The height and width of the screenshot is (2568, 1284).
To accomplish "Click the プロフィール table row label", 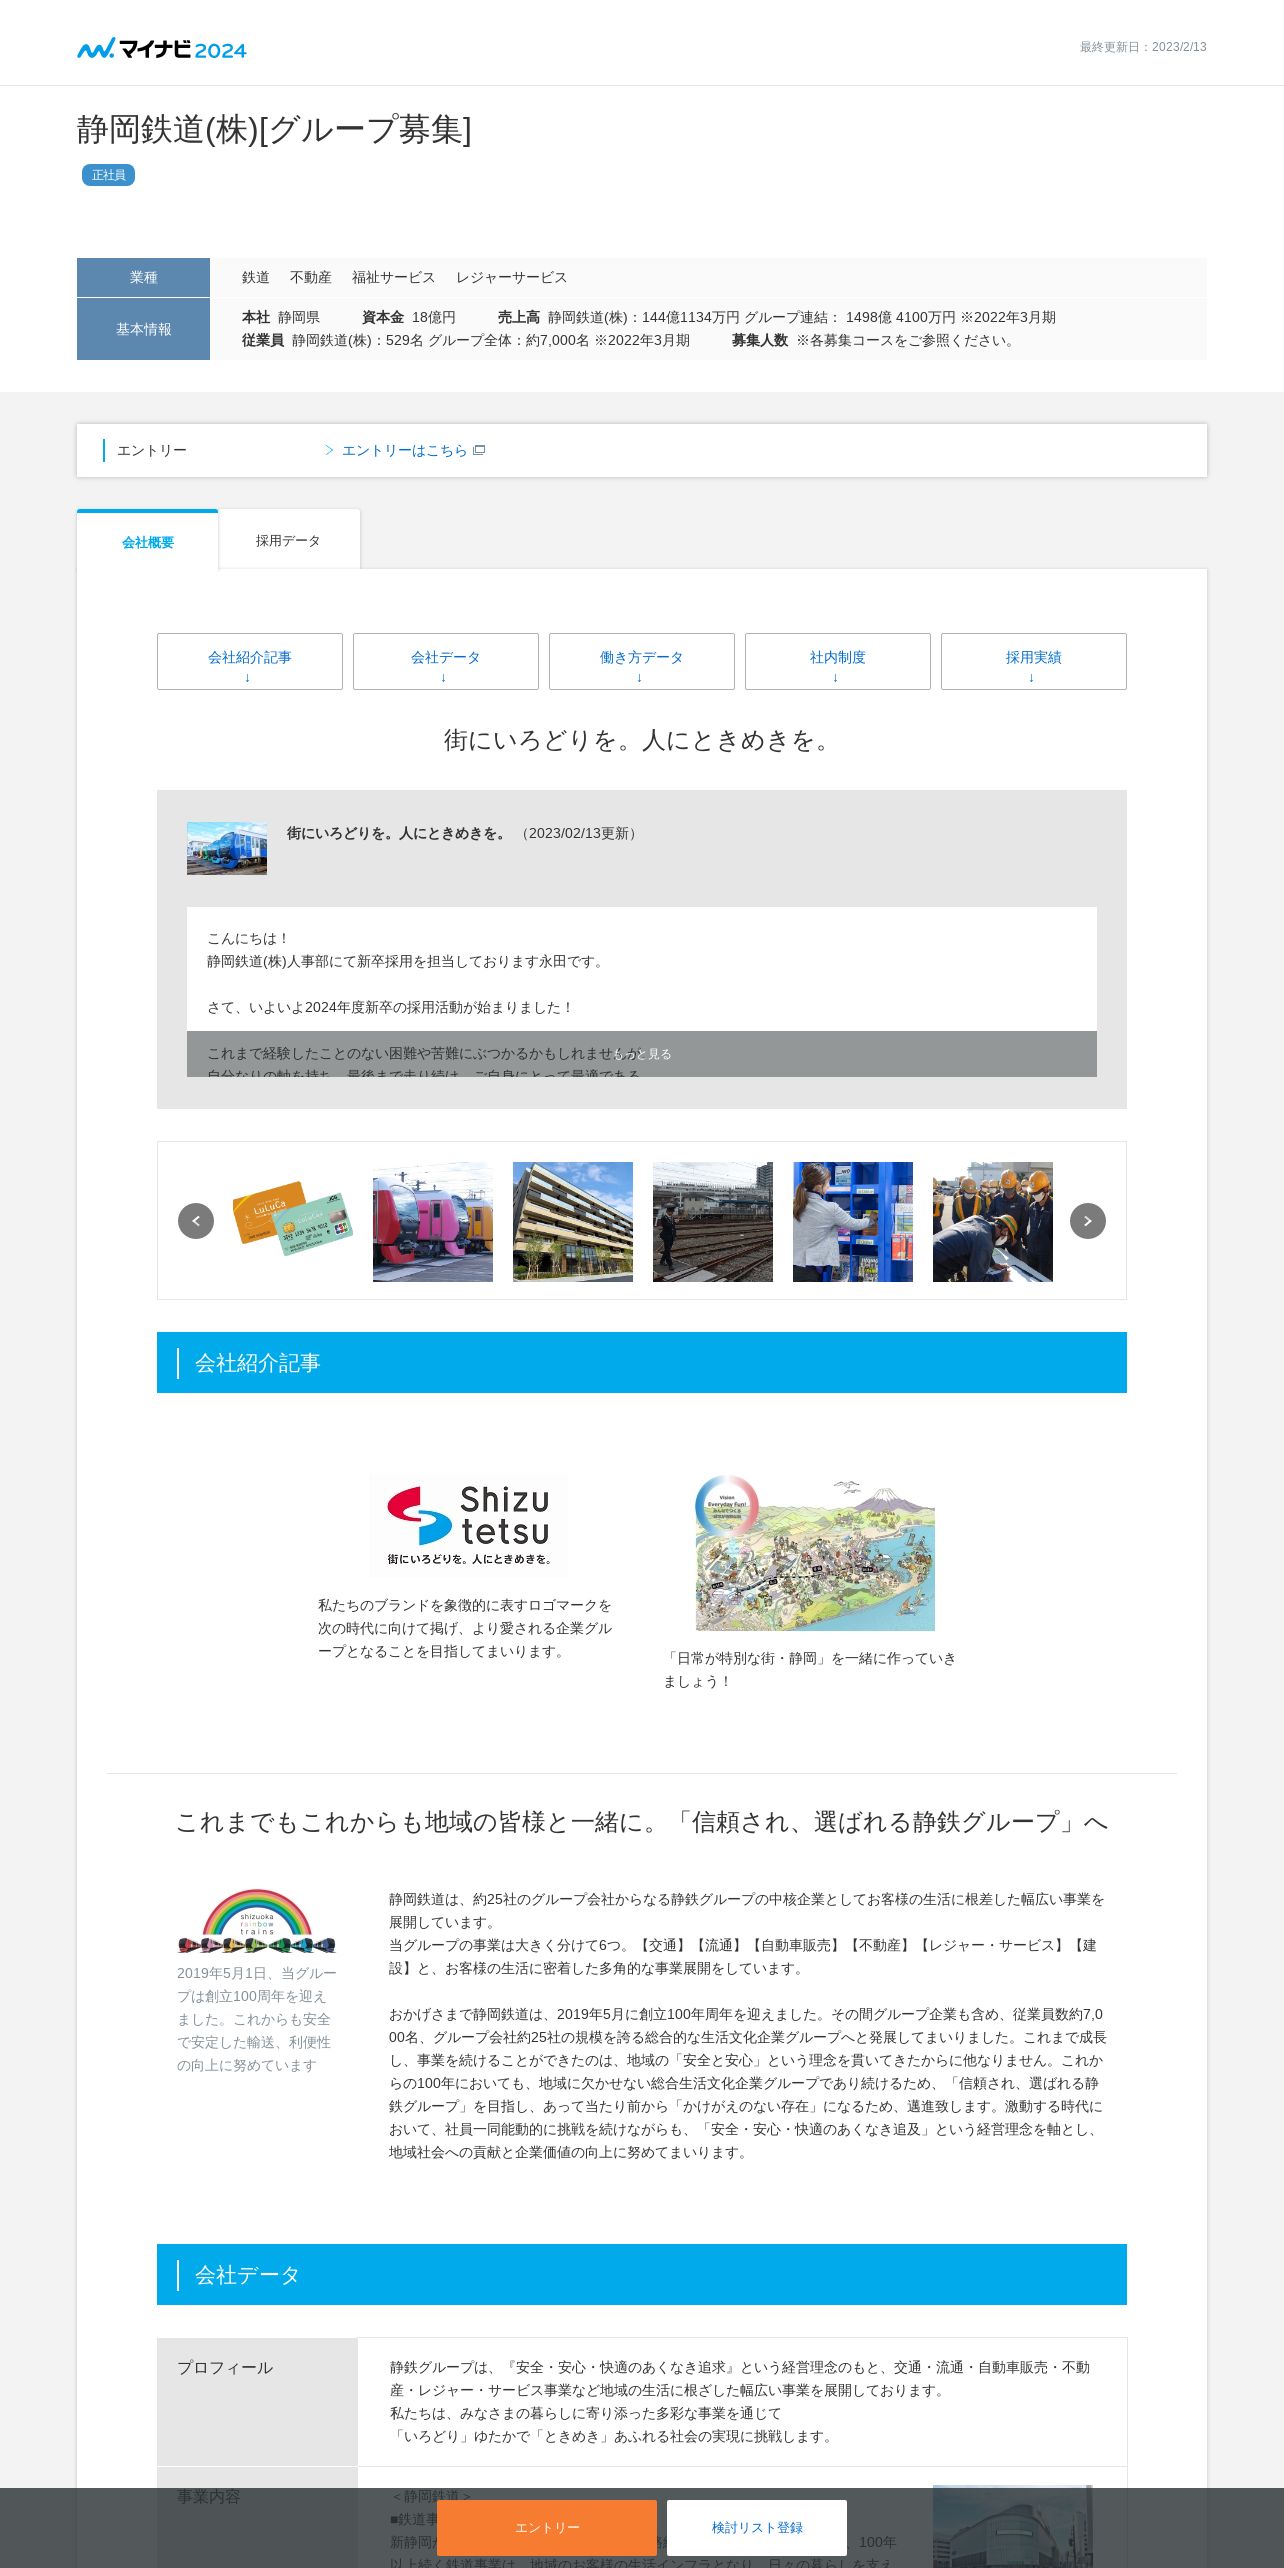I will 257,2401.
